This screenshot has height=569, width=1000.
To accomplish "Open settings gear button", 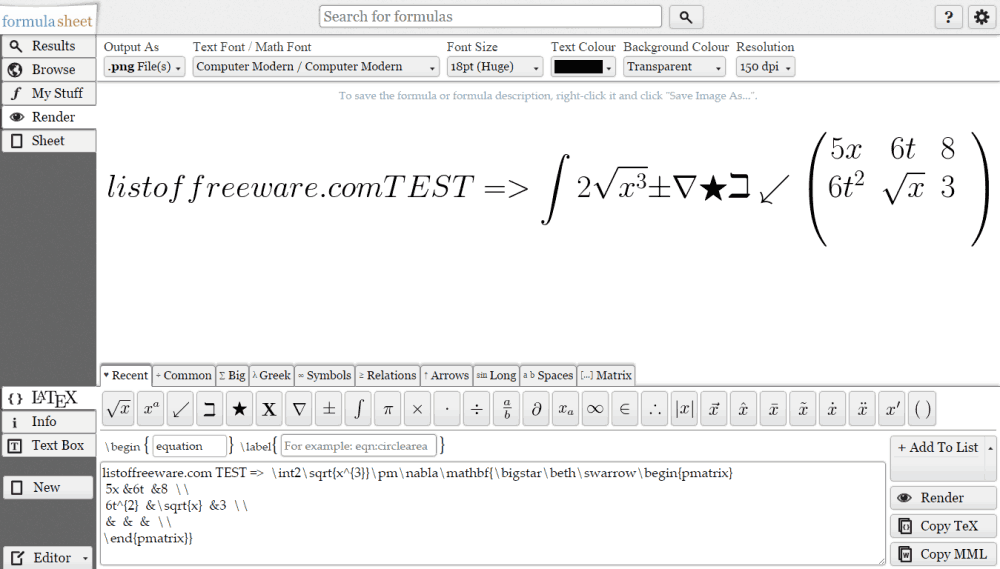I will point(982,17).
